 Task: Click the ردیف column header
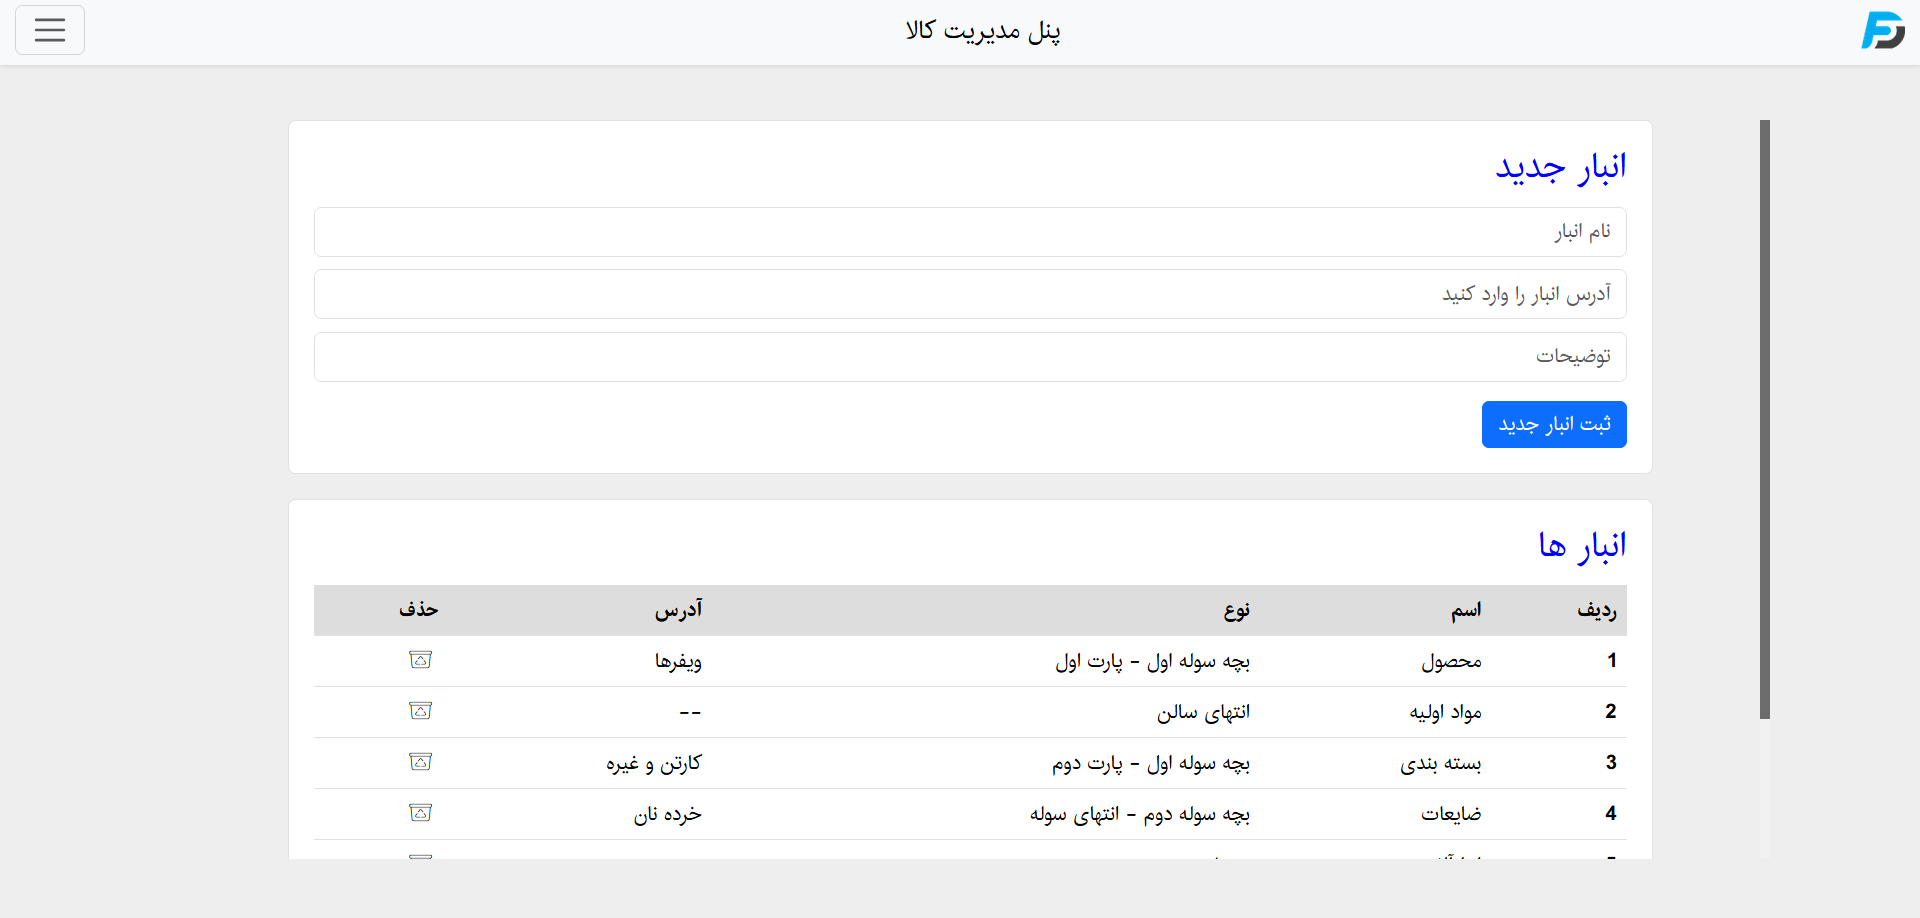1596,610
